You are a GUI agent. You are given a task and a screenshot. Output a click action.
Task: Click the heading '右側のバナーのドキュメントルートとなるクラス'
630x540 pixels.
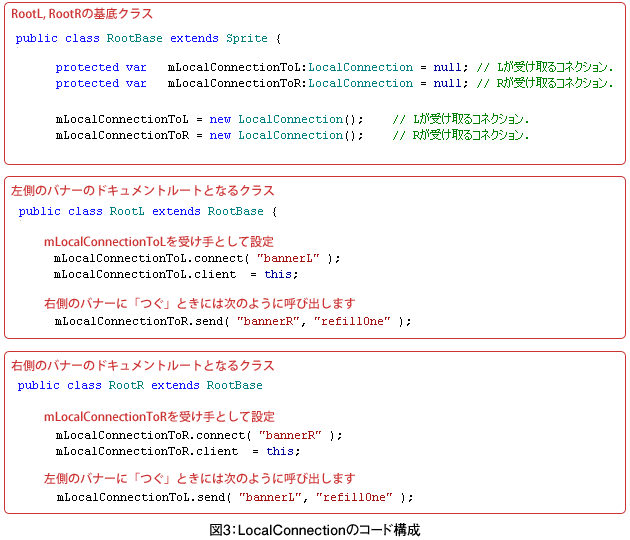(143, 366)
